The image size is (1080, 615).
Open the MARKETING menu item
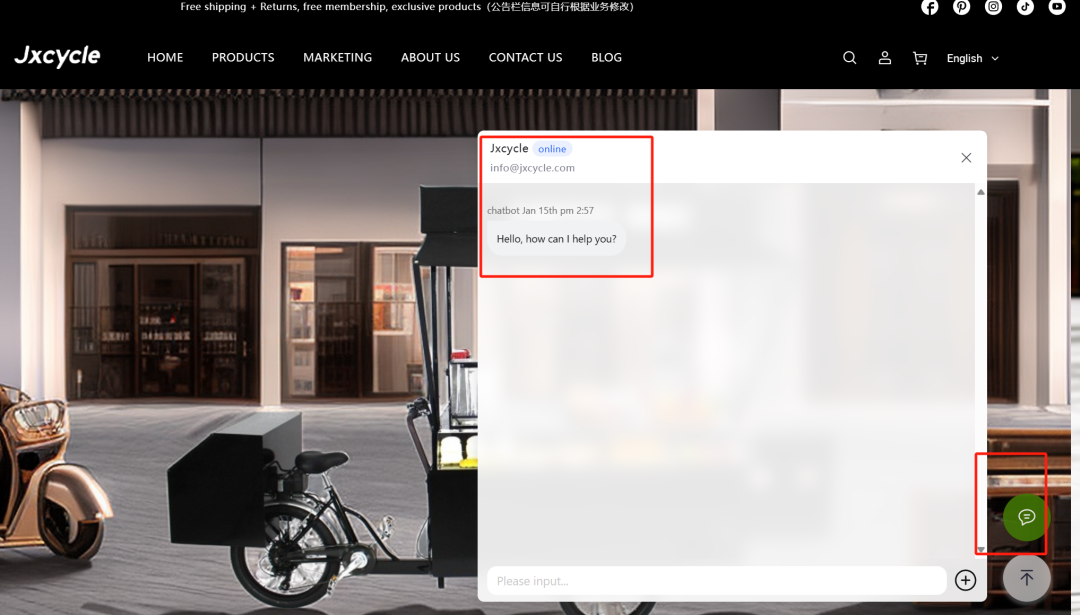click(x=338, y=57)
